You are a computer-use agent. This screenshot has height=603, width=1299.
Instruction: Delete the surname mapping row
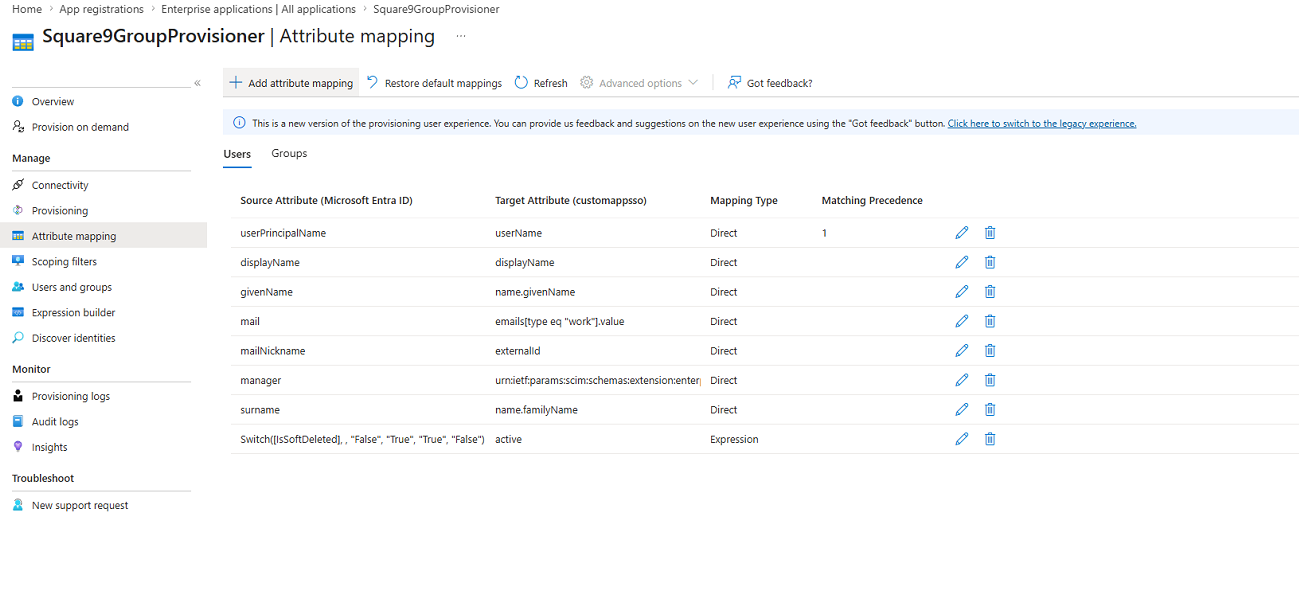click(x=990, y=409)
